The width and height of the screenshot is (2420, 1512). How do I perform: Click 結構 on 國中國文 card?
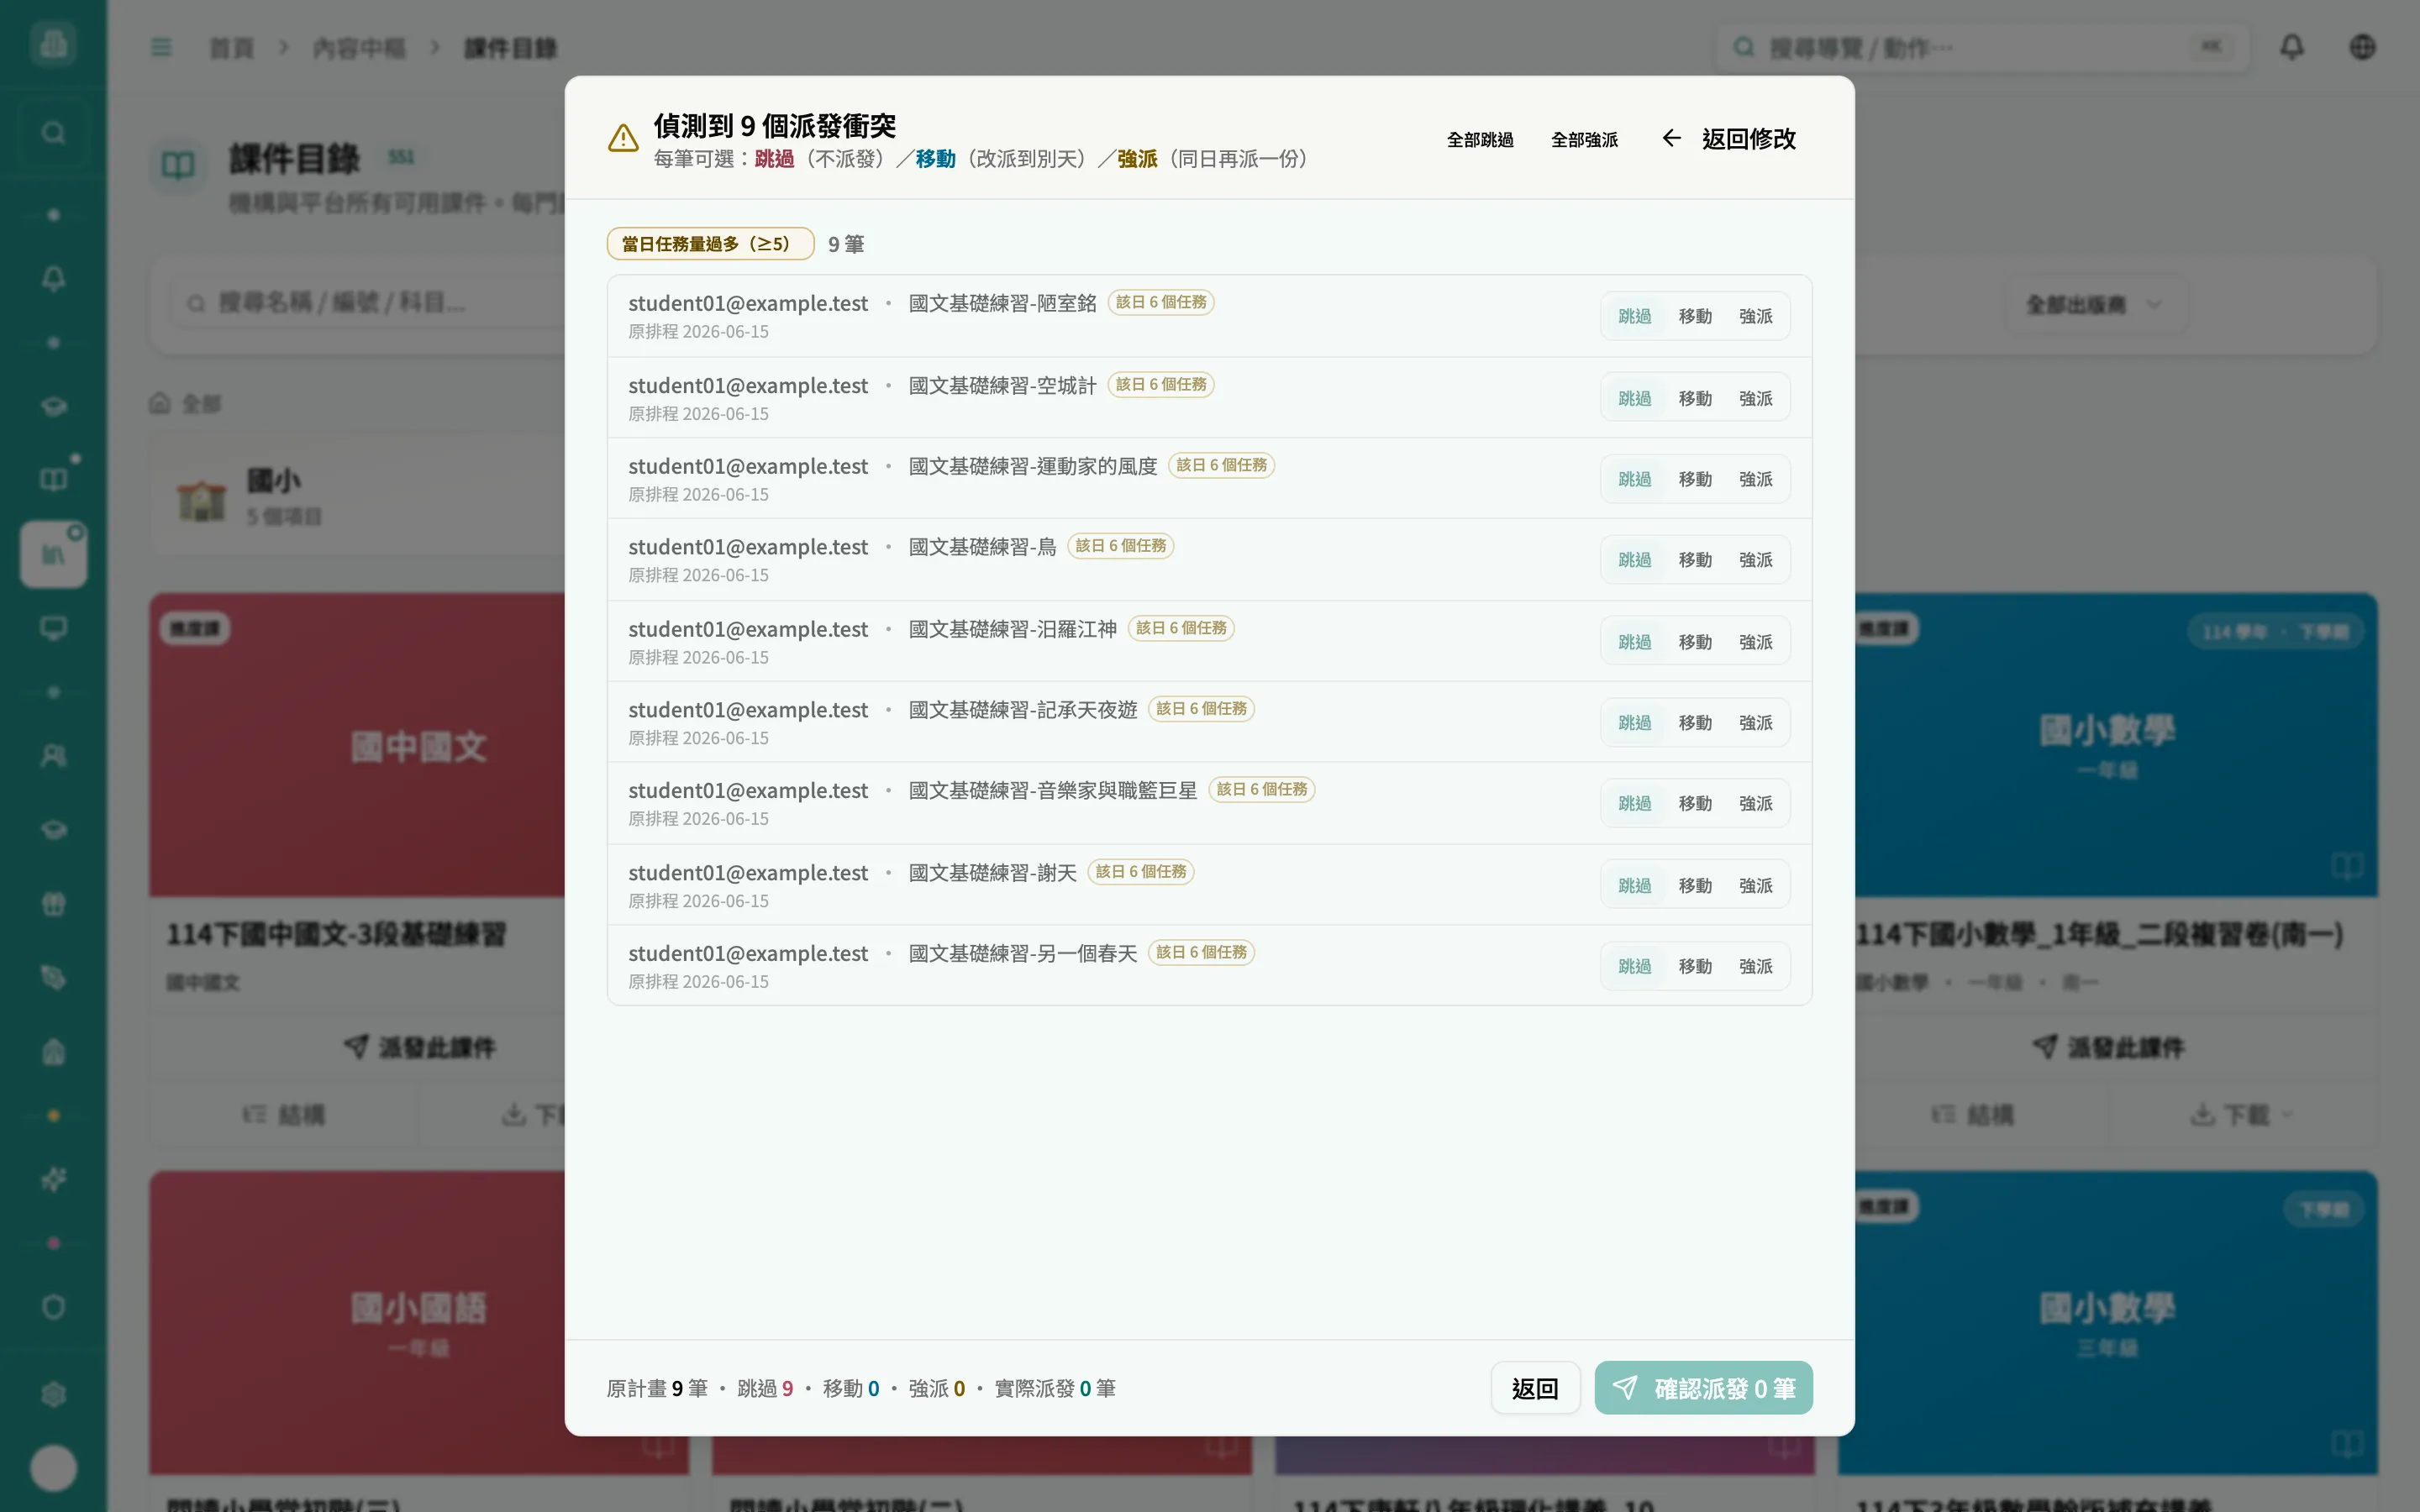coord(284,1114)
